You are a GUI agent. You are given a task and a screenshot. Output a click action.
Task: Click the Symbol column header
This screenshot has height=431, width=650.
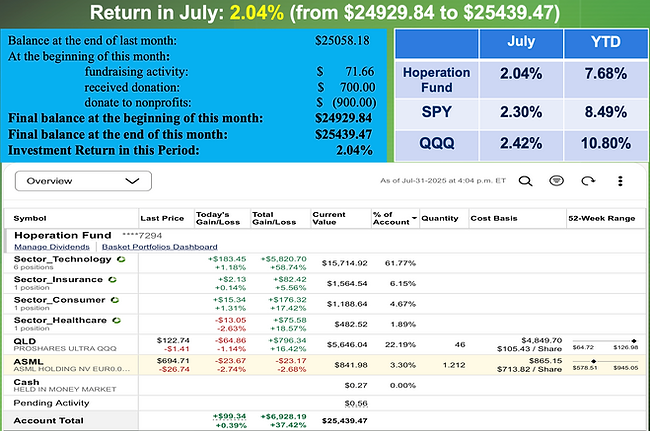30,218
